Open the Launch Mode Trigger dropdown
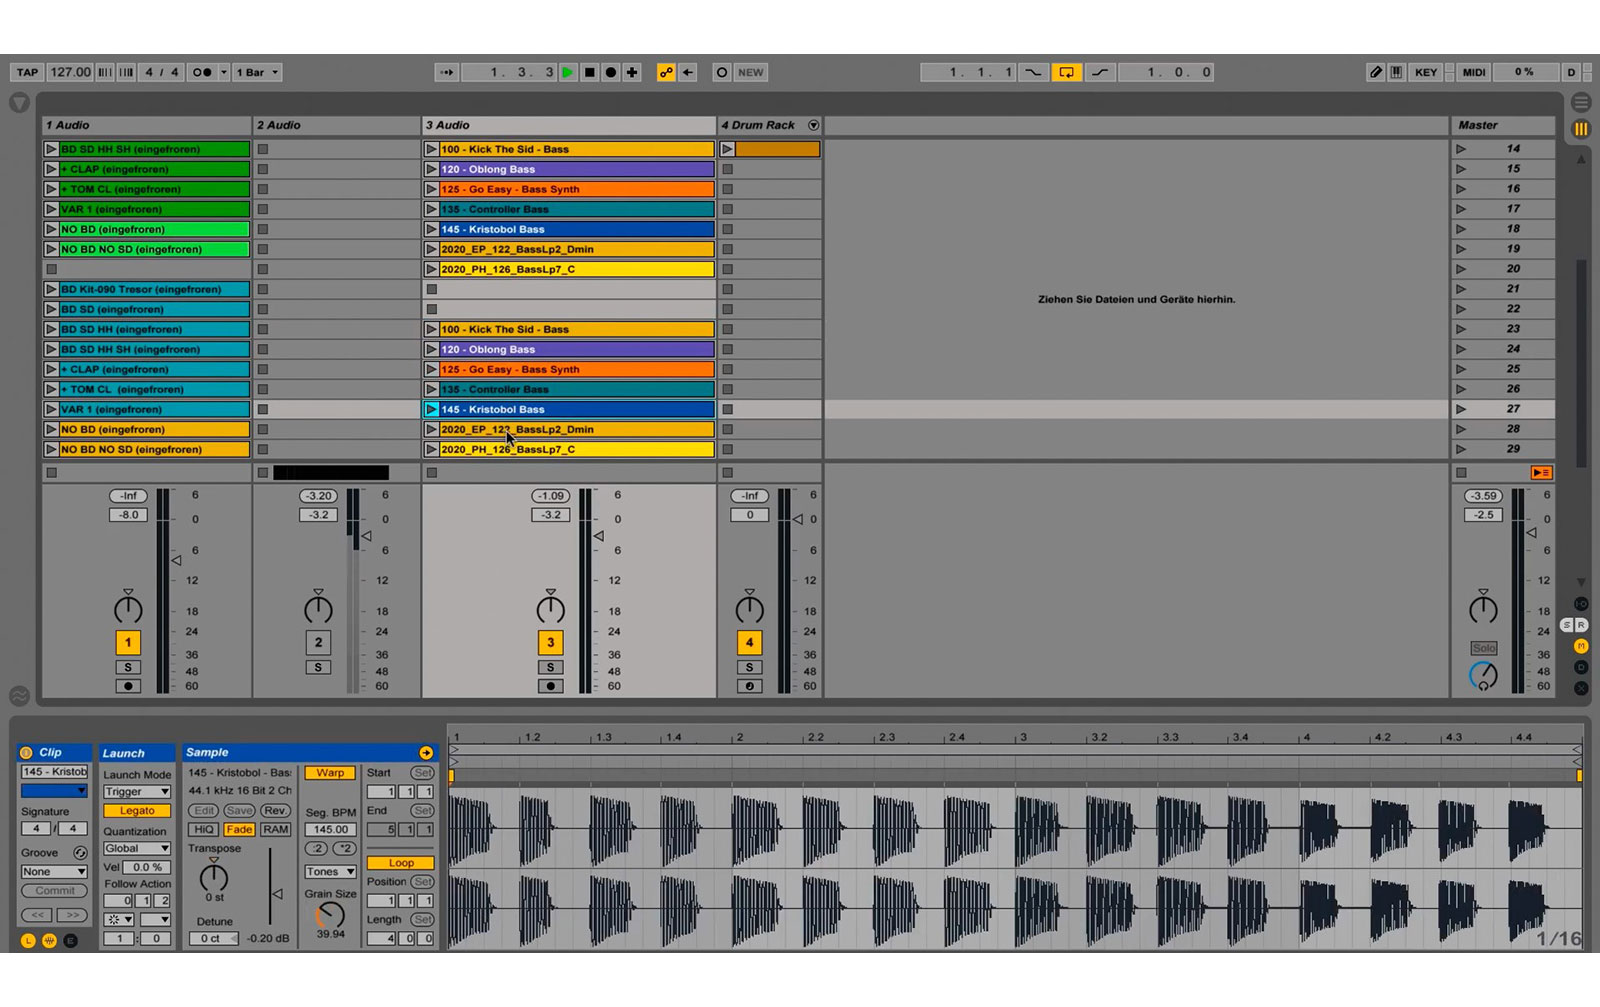This screenshot has height=1007, width=1600. 137,791
